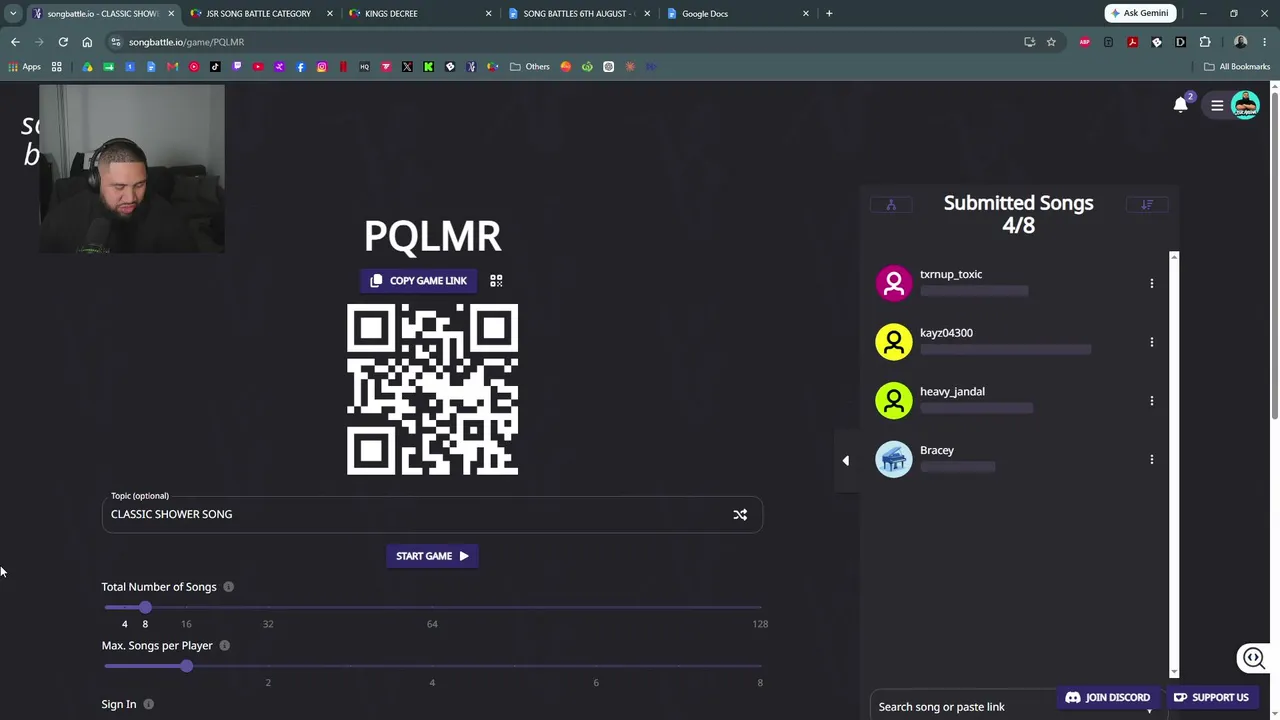The image size is (1280, 720).
Task: Show the QR code via the small QR icon
Action: (x=496, y=281)
